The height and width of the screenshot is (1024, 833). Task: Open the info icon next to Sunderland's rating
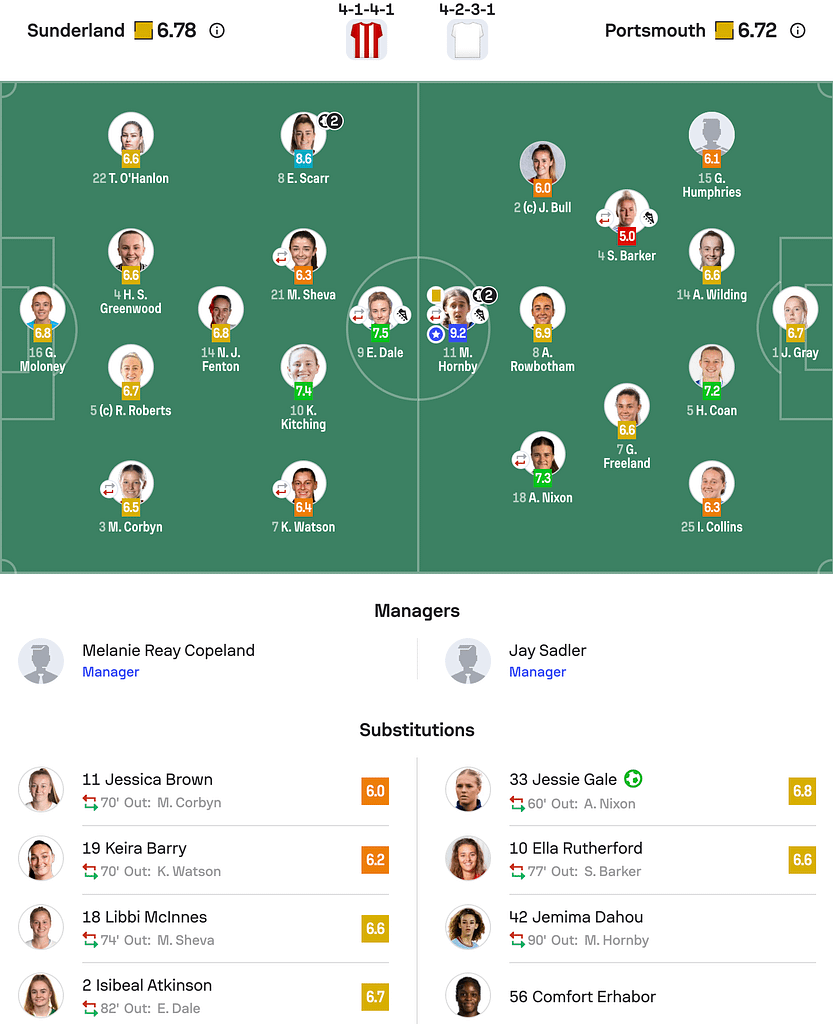217,31
